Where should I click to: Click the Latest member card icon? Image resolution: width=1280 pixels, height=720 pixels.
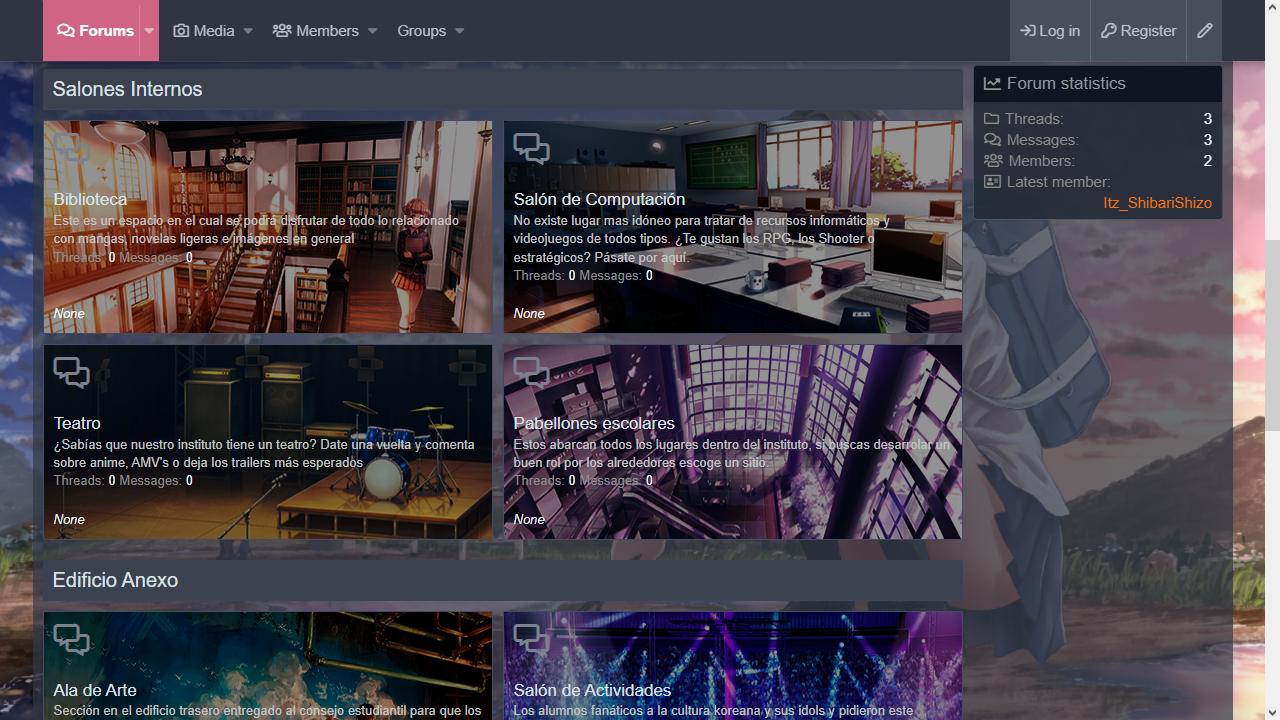point(992,182)
